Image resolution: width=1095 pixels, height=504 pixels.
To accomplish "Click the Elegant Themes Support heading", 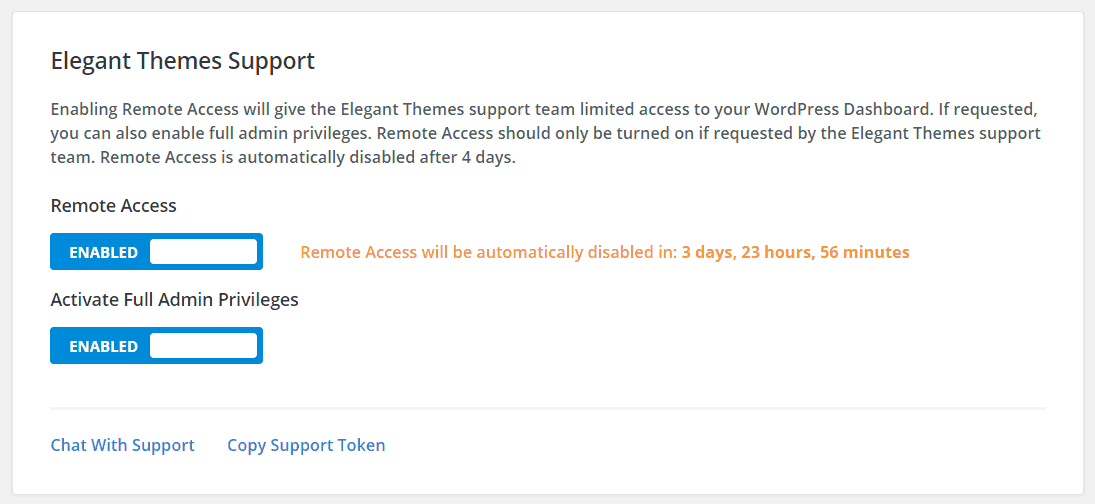I will (x=183, y=61).
